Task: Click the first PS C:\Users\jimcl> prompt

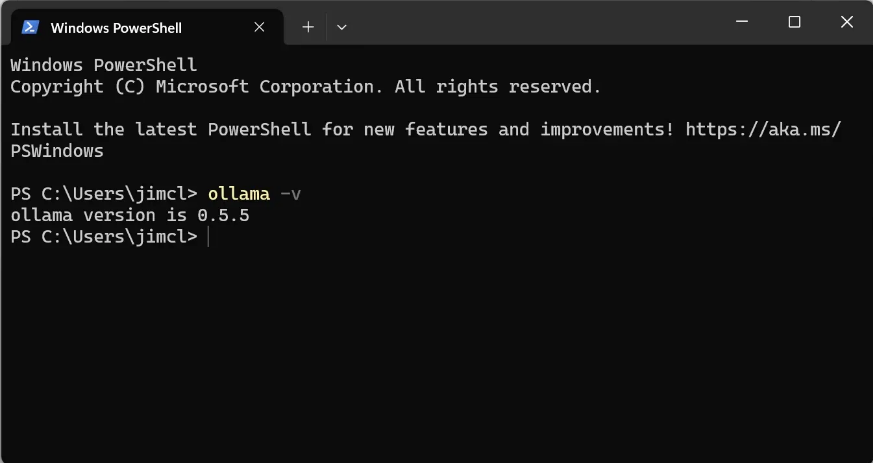Action: 104,194
